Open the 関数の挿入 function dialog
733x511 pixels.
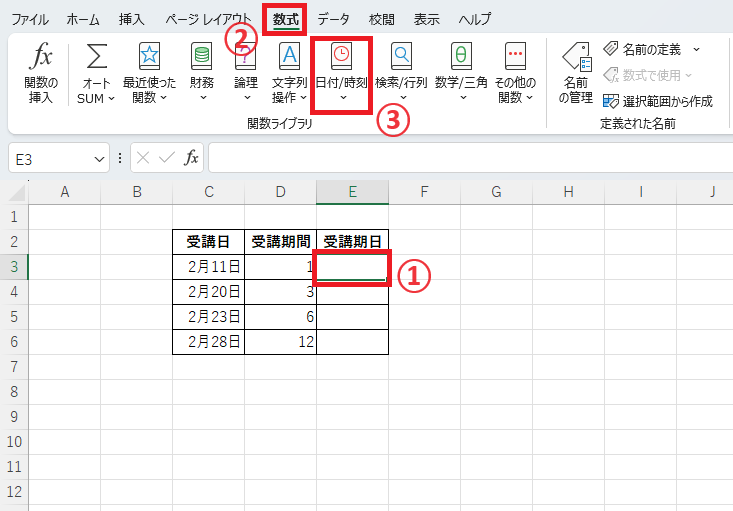tap(41, 72)
